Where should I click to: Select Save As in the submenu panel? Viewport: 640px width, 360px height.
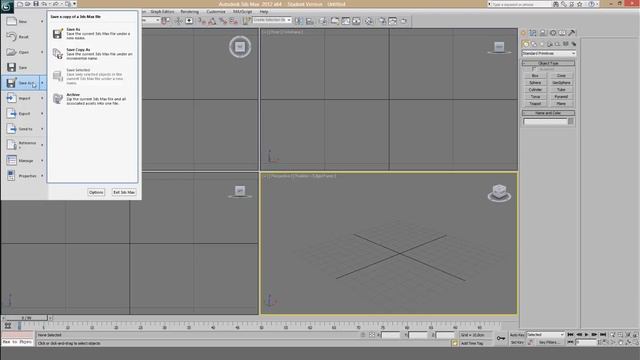[93, 33]
